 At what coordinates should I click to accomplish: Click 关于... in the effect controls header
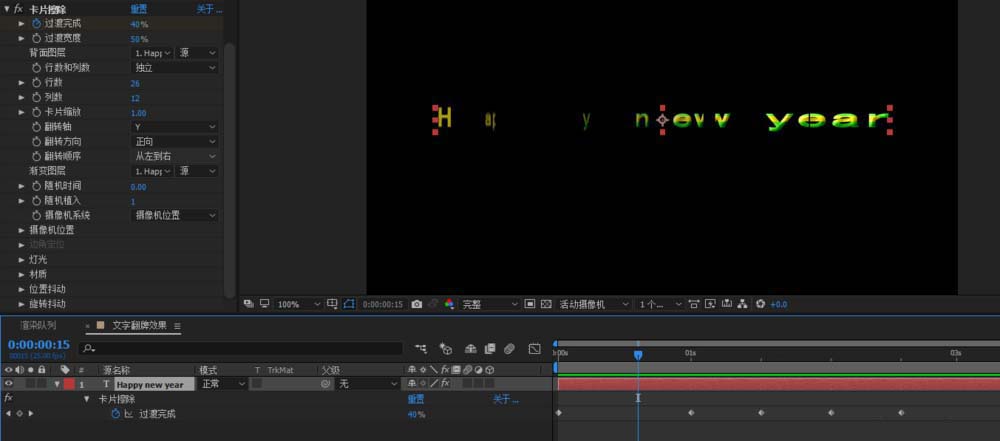[x=210, y=10]
